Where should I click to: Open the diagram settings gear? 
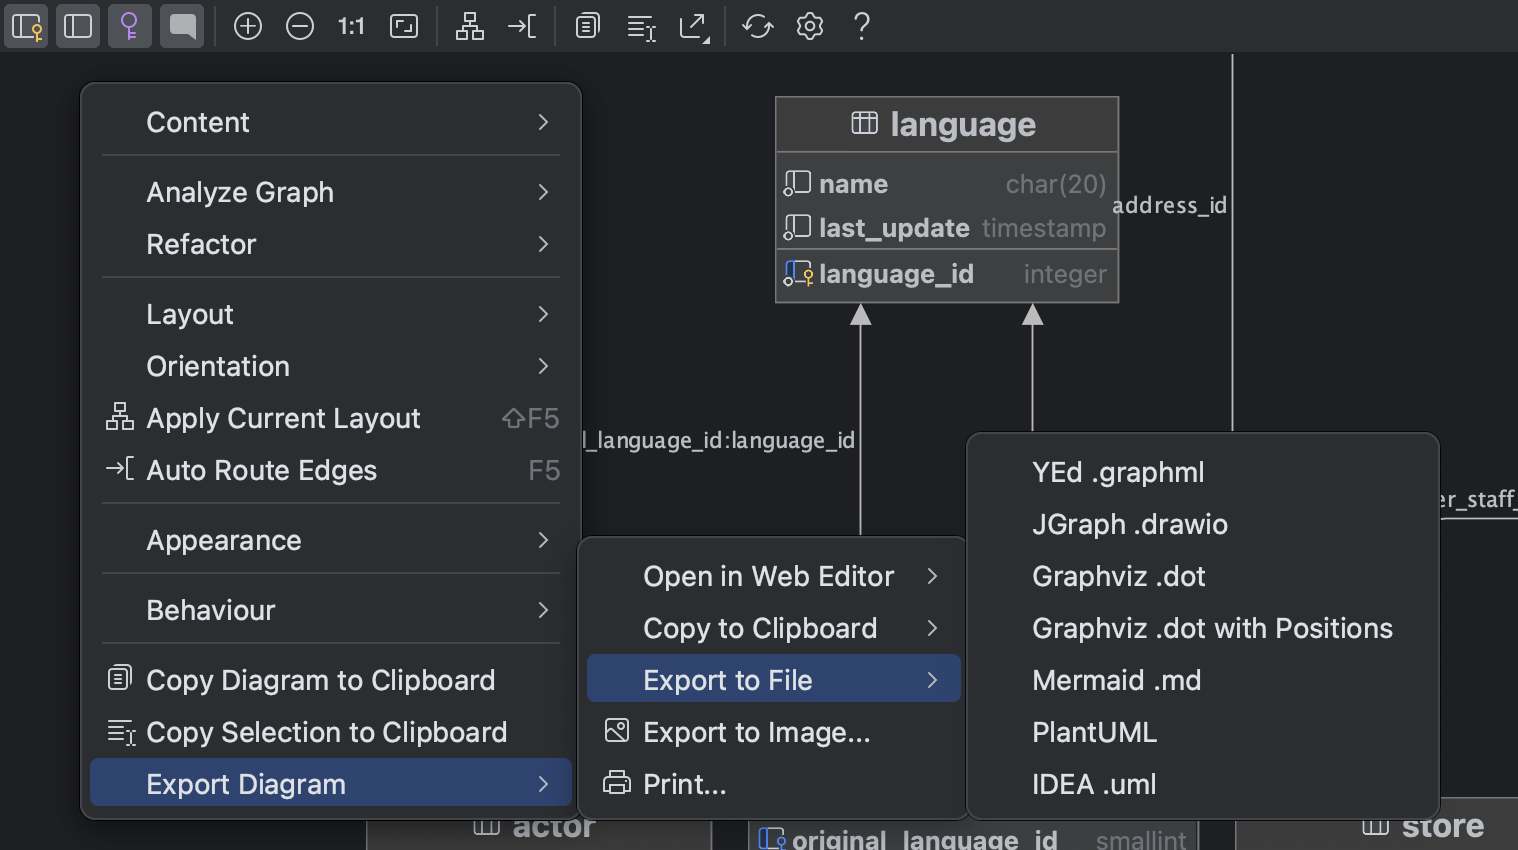(810, 26)
